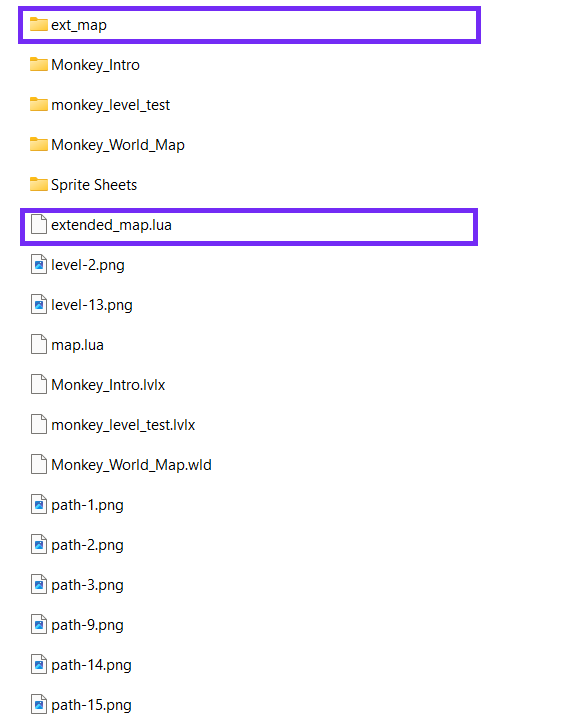This screenshot has width=563, height=714.
Task: Click the path-14.png image icon
Action: click(39, 665)
